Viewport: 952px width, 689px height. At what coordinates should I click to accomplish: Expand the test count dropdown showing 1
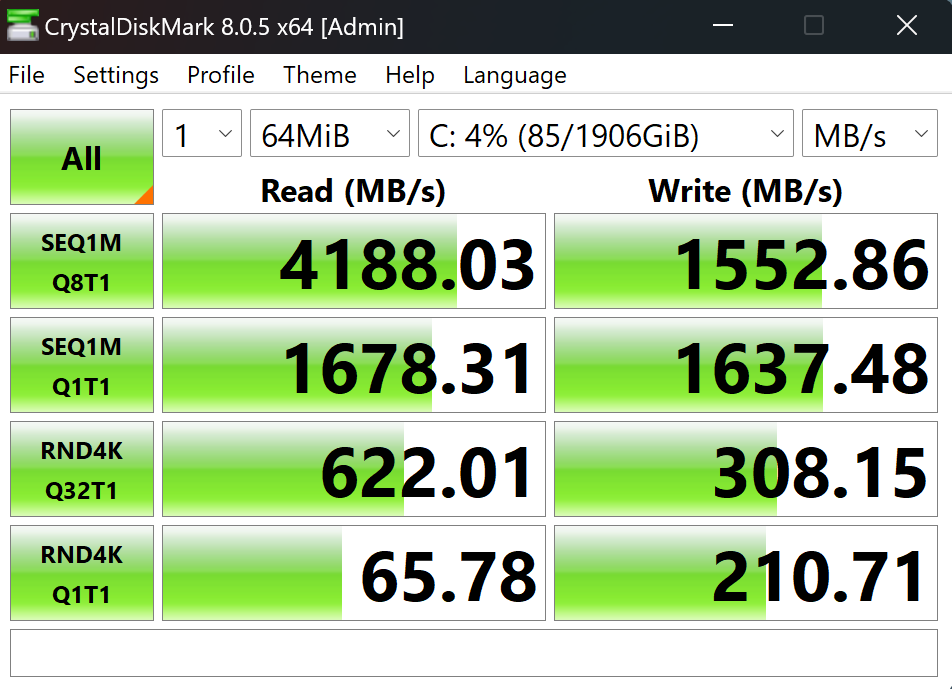[x=202, y=133]
